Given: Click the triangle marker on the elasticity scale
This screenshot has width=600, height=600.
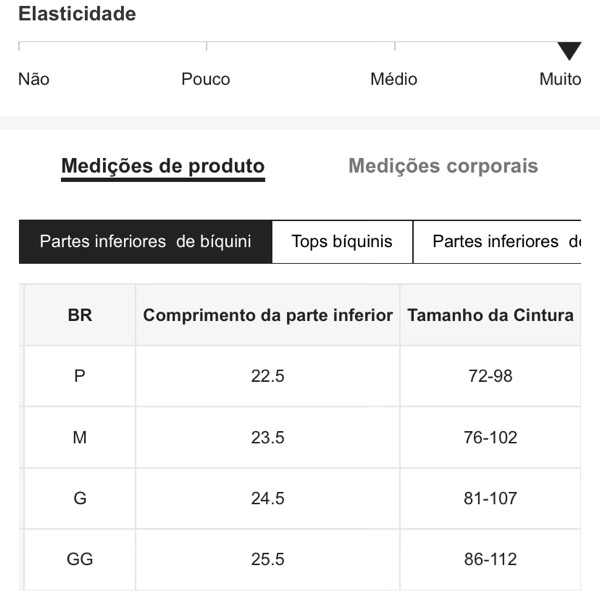Looking at the screenshot, I should tap(569, 51).
